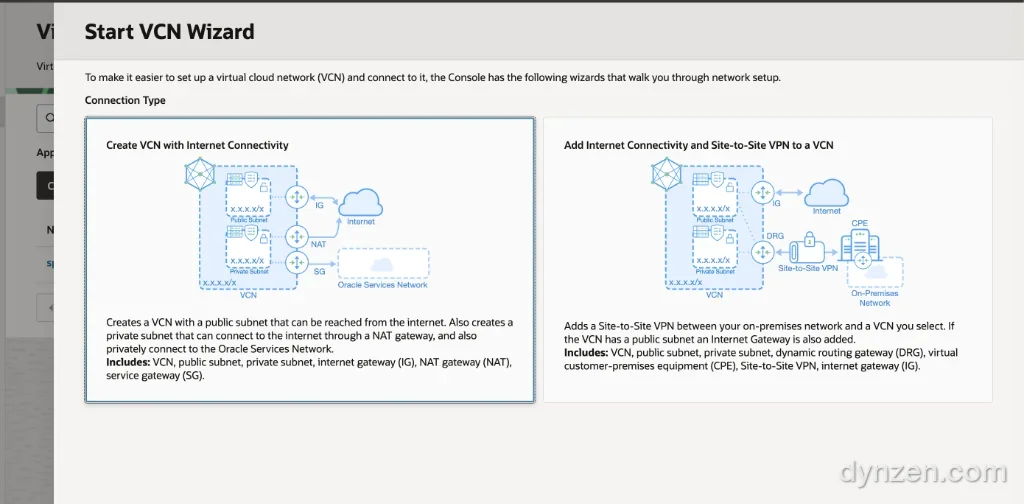Click the Public Subnet box in left diagram
This screenshot has width=1024, height=504.
point(248,195)
